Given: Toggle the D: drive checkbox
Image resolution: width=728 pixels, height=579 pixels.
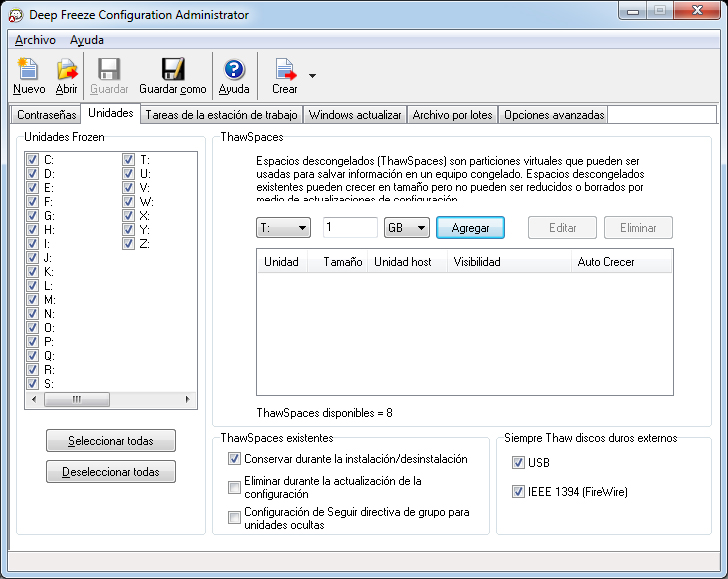Looking at the screenshot, I should pos(32,174).
